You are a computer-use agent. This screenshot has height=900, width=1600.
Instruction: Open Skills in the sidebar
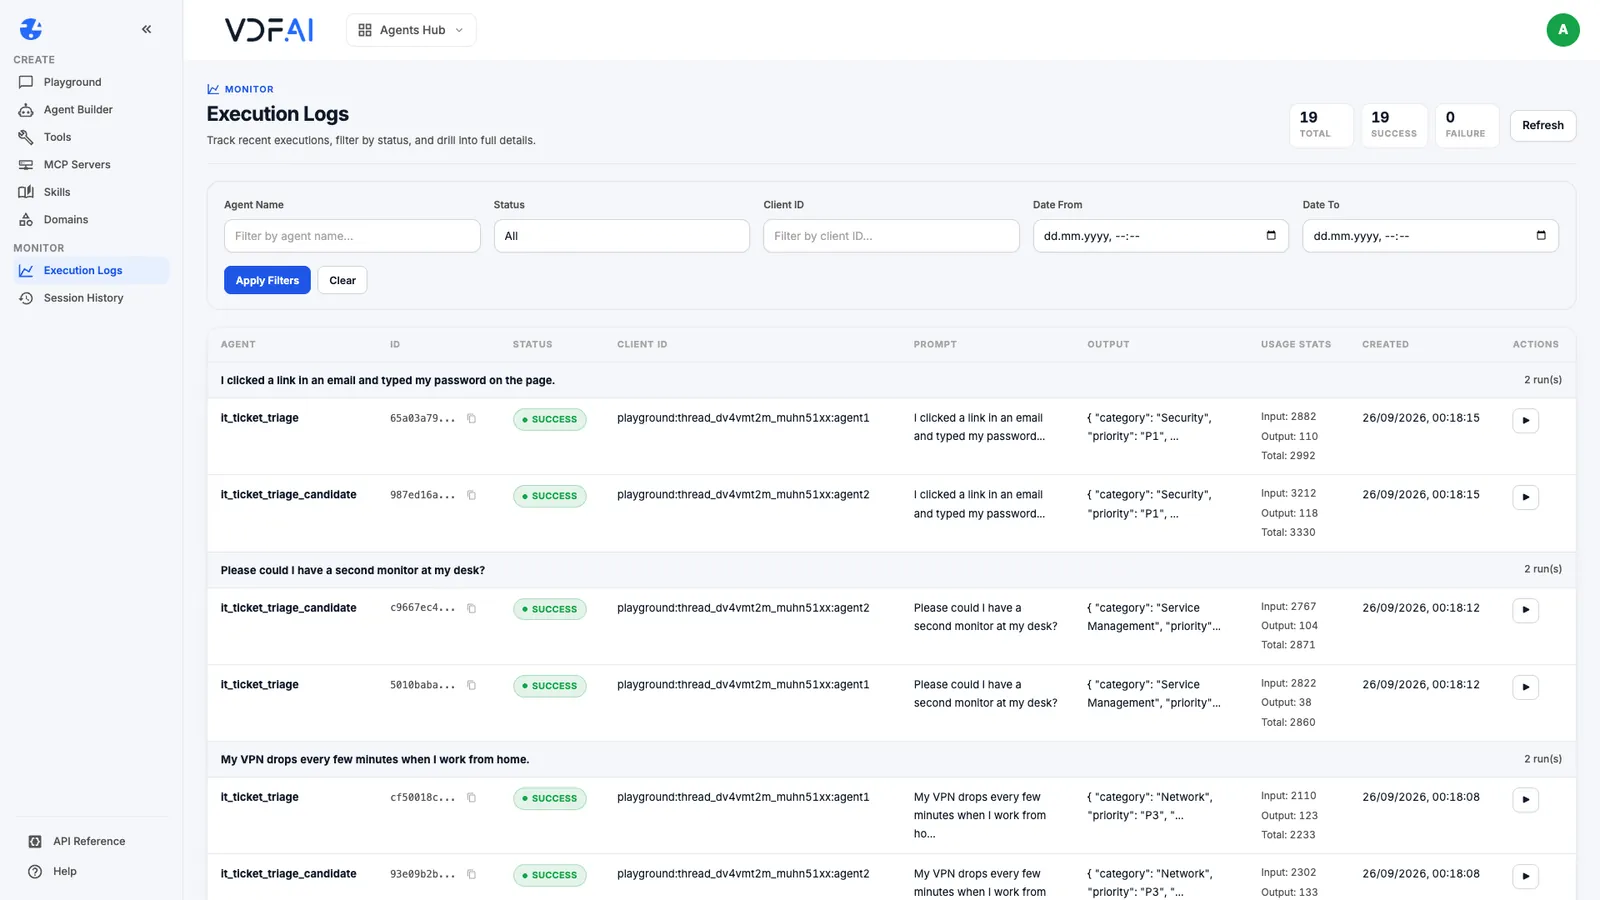(x=91, y=192)
